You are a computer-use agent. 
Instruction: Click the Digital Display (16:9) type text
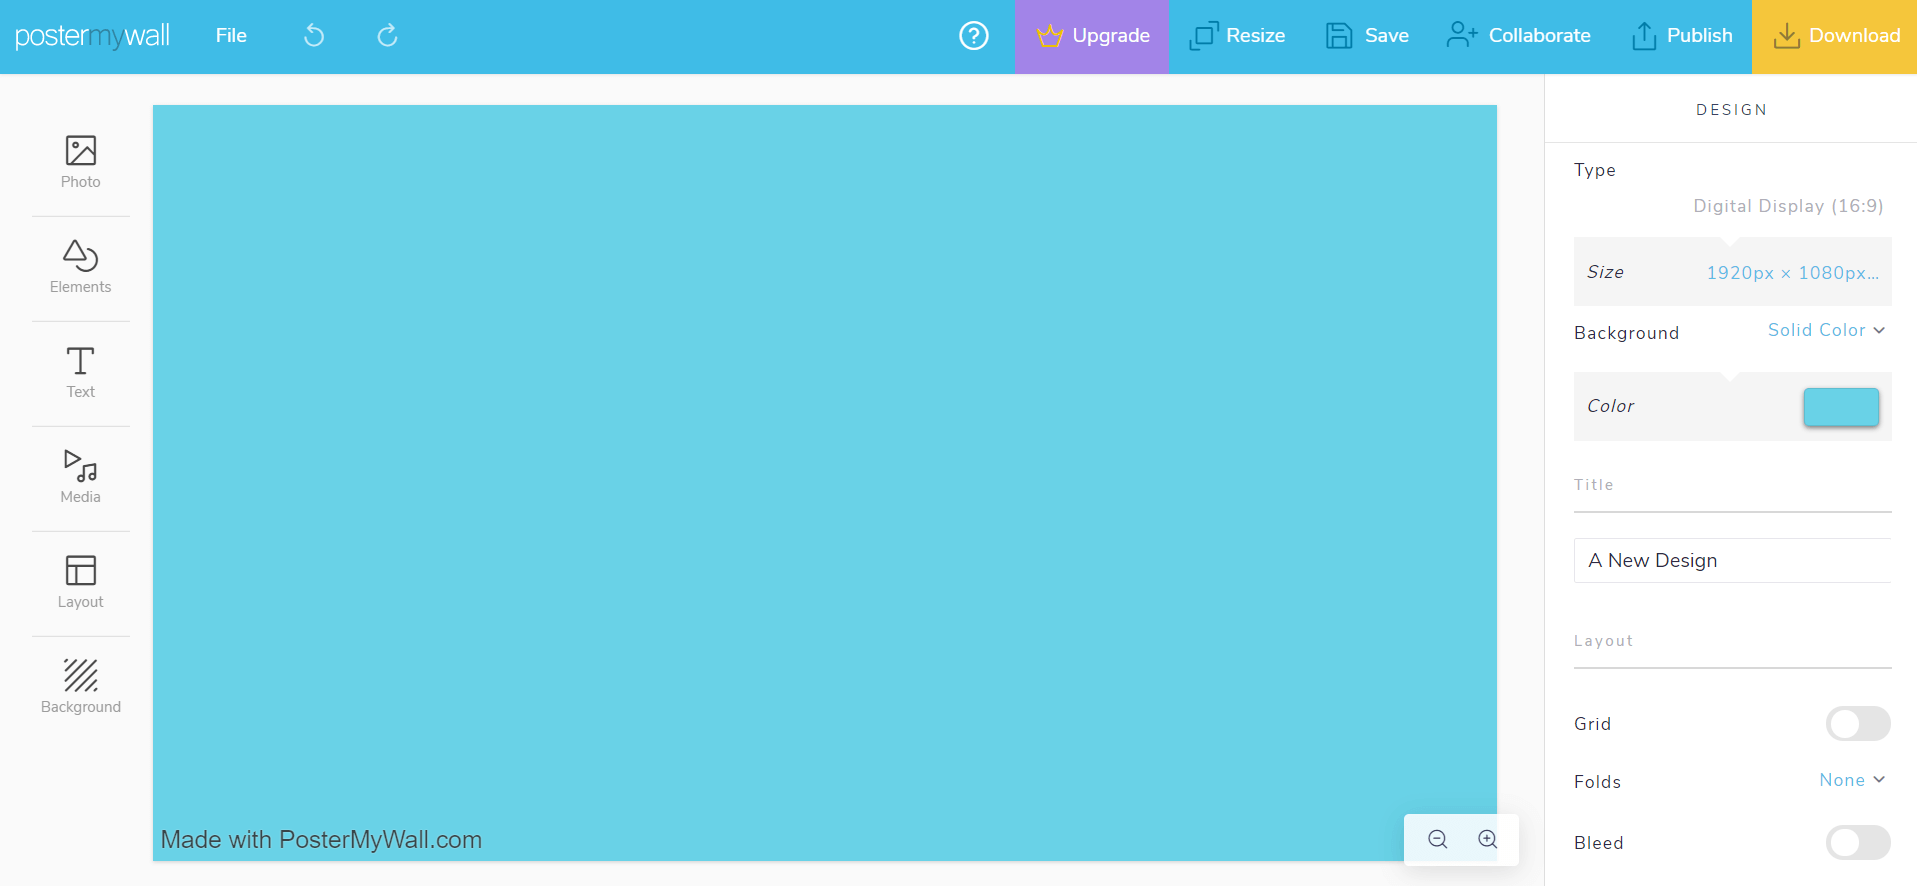click(1788, 206)
